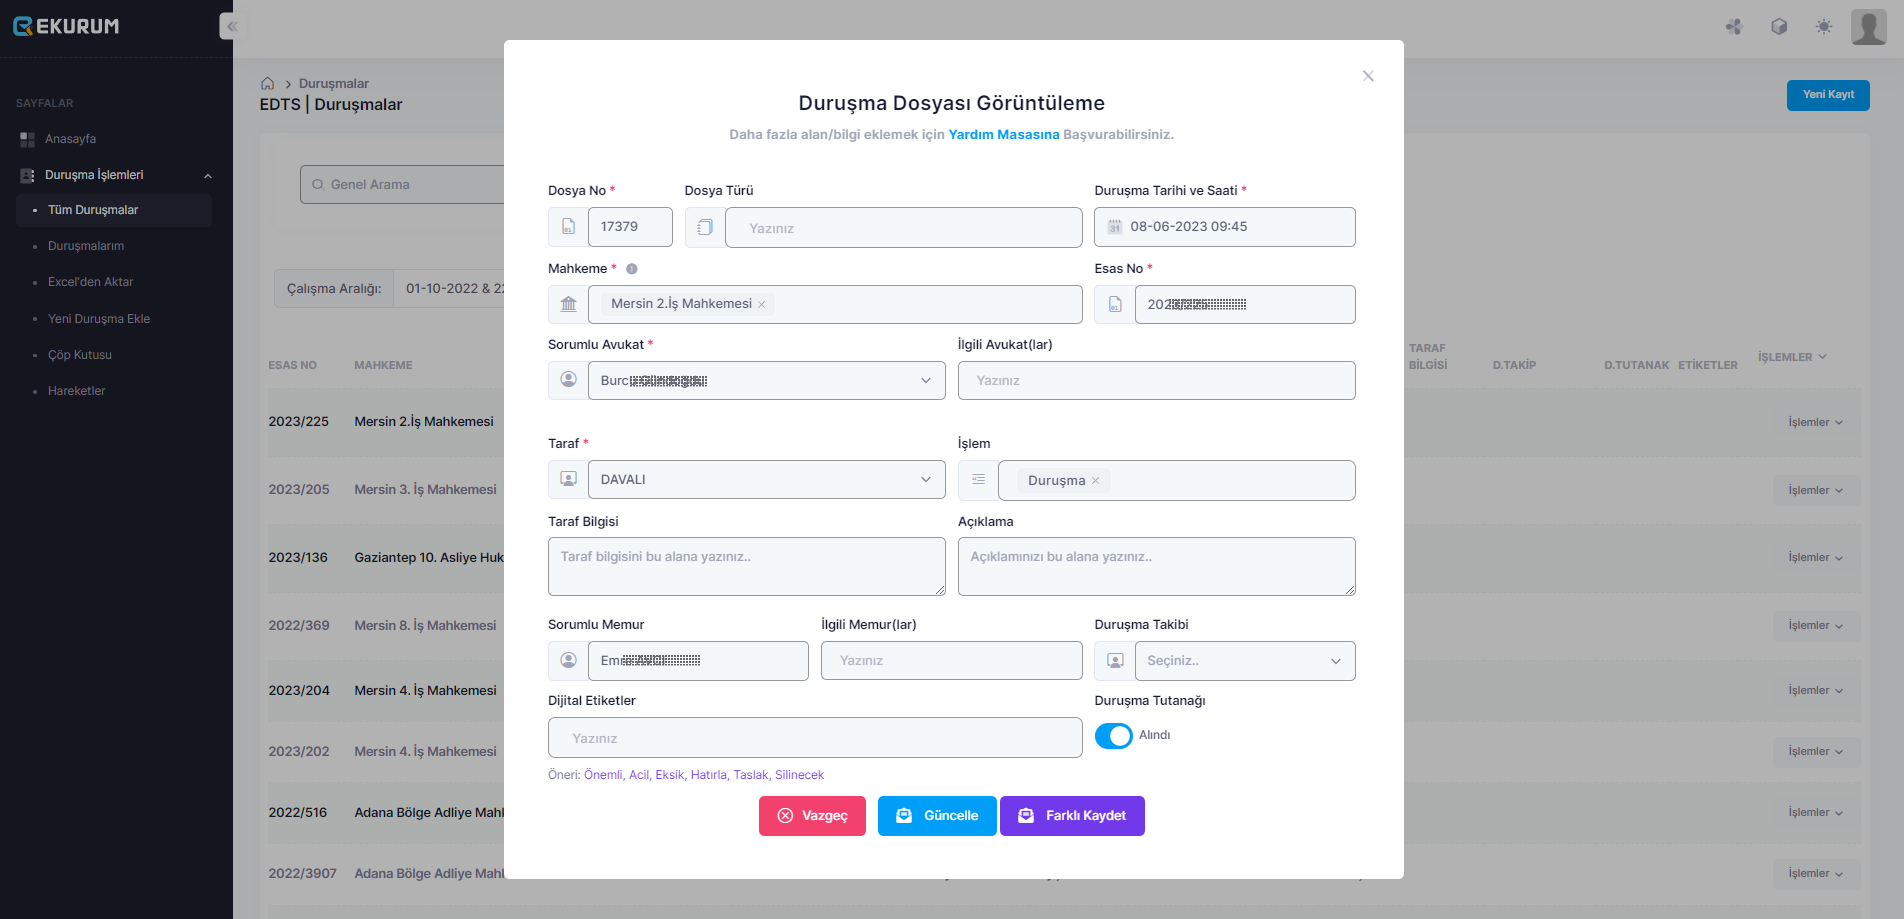Toggle the Duruşma Tutanağı Alındı switch
Viewport: 1904px width, 919px height.
pos(1113,736)
